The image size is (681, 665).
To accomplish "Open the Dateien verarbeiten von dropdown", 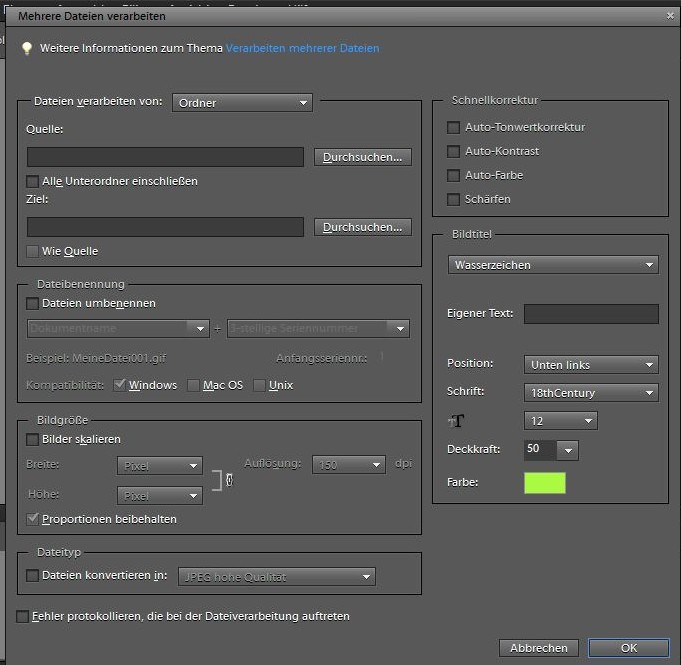I will 242,102.
